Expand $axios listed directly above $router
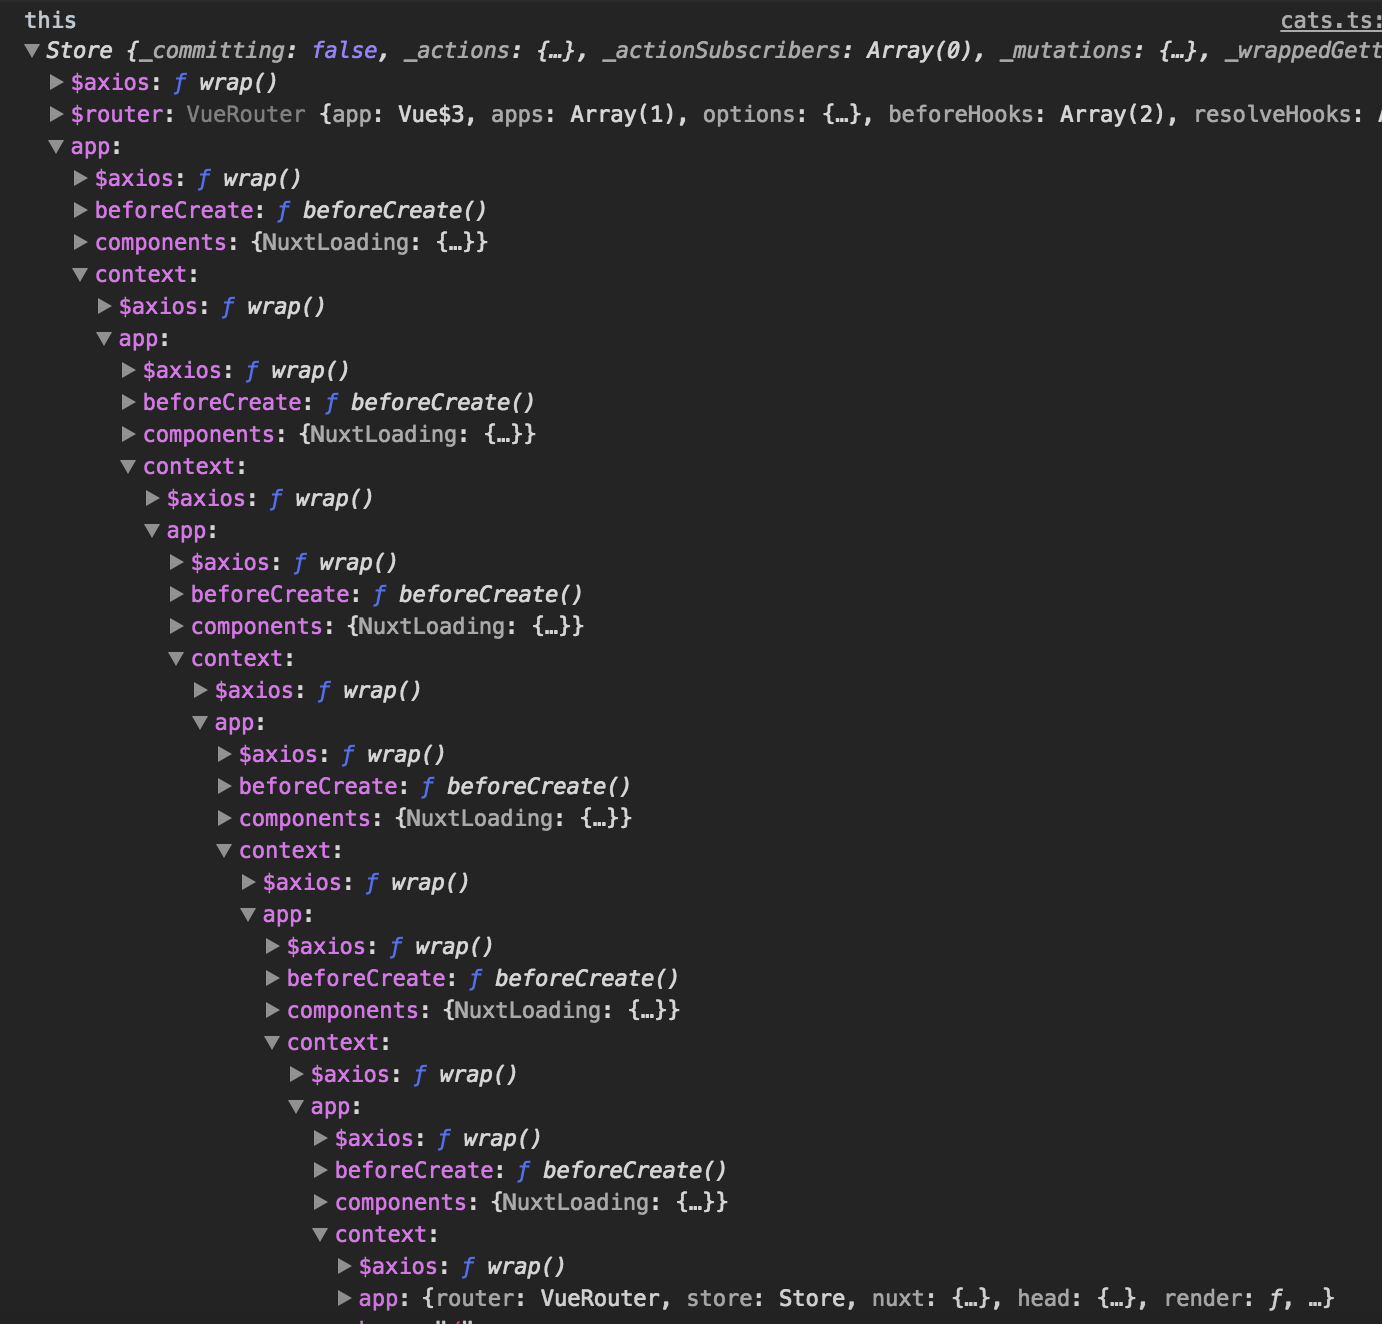Screen dimensions: 1382x1324 coord(57,82)
